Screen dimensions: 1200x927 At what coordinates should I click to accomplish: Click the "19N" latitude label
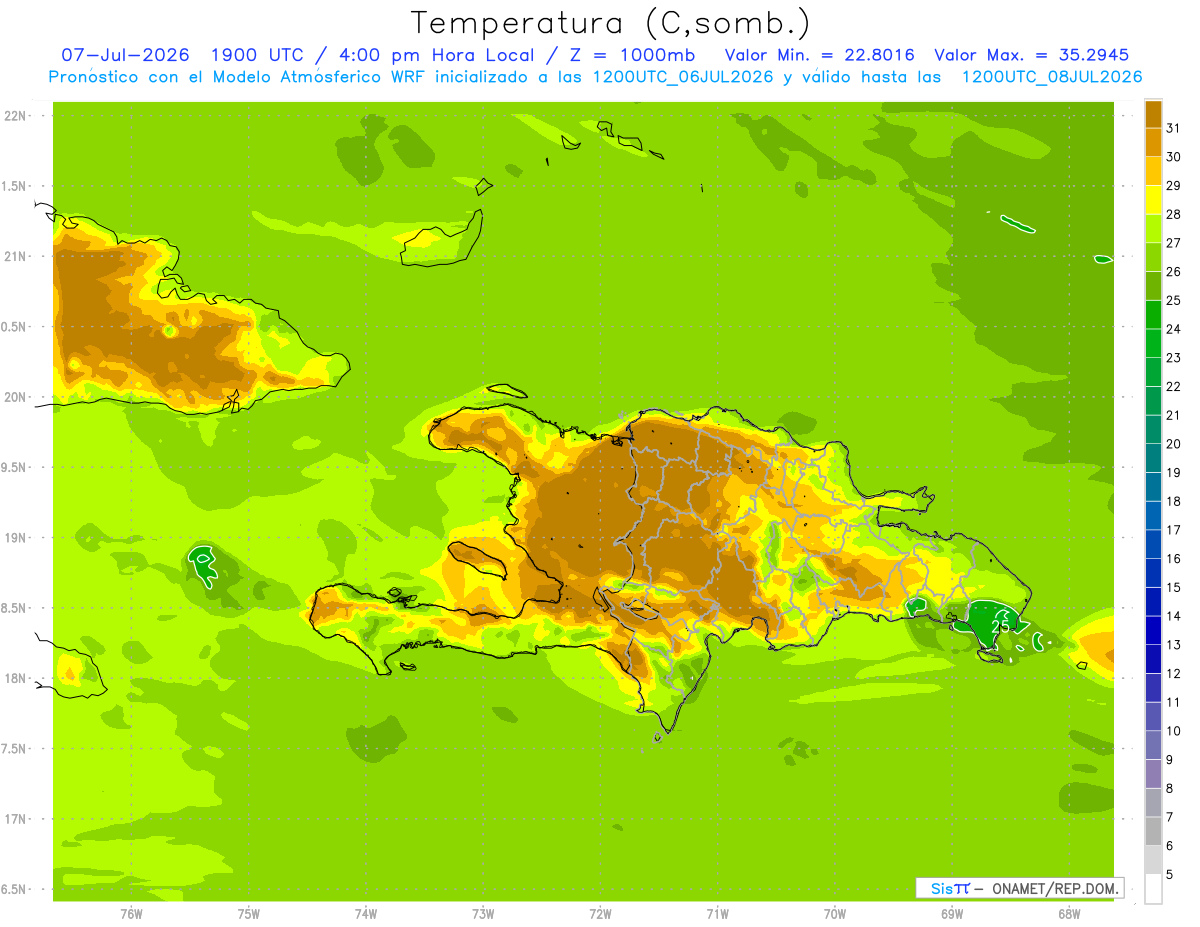(x=13, y=538)
